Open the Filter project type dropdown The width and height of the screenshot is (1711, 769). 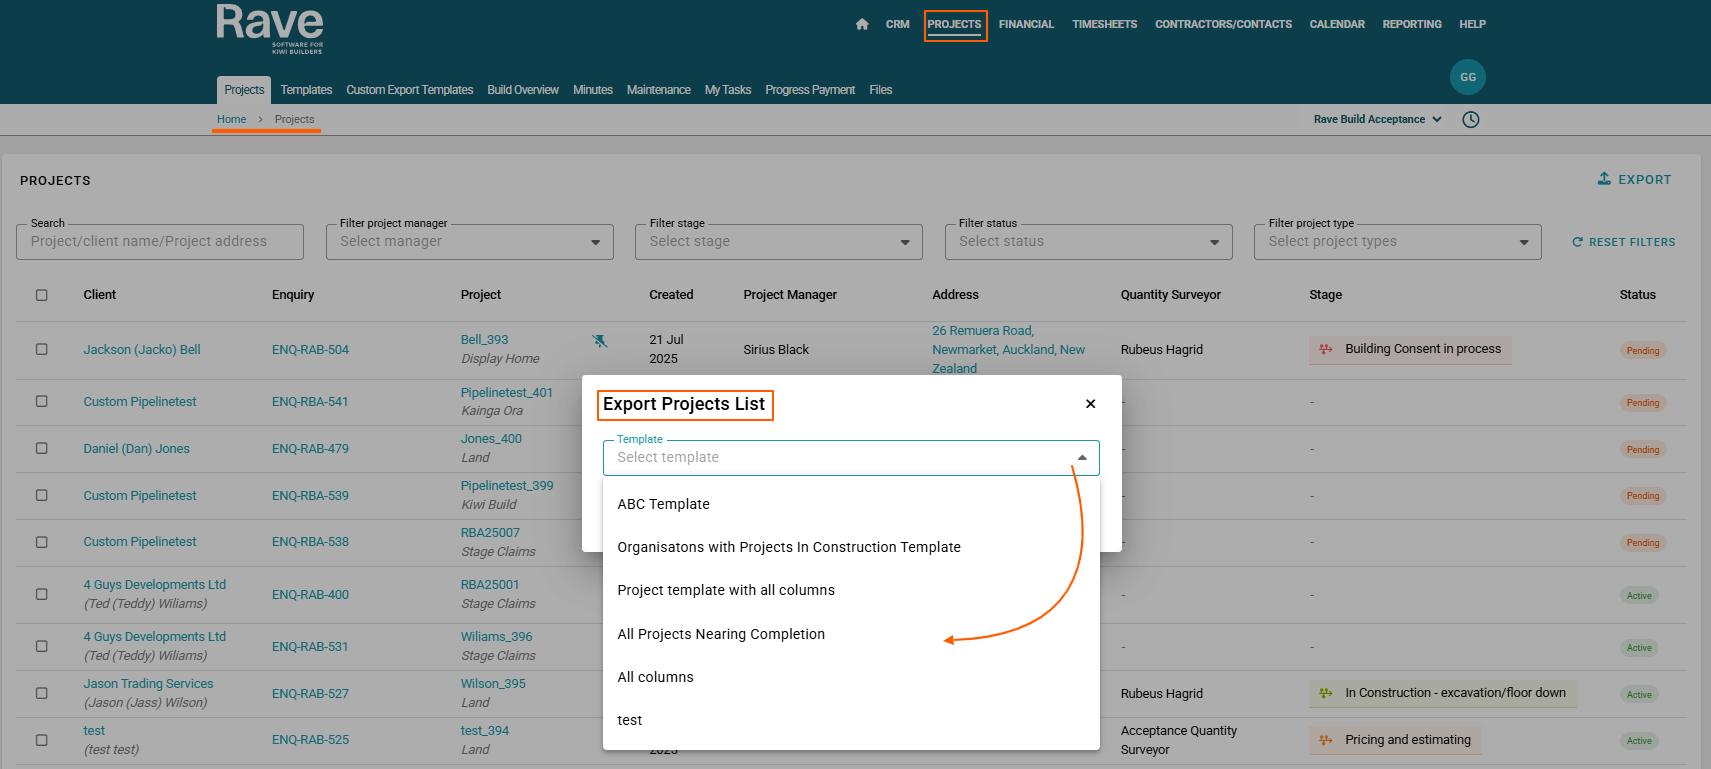point(1397,242)
